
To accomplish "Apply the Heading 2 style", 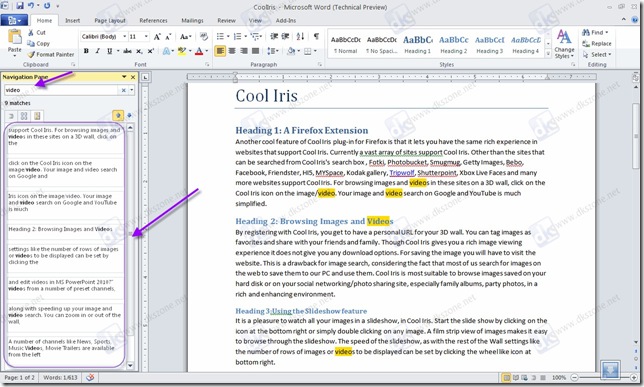I will [x=453, y=45].
